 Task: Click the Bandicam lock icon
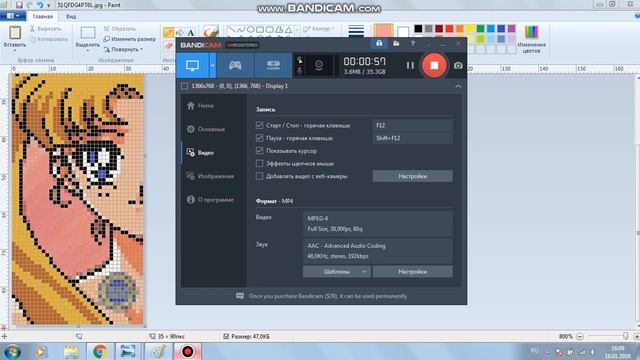point(379,43)
